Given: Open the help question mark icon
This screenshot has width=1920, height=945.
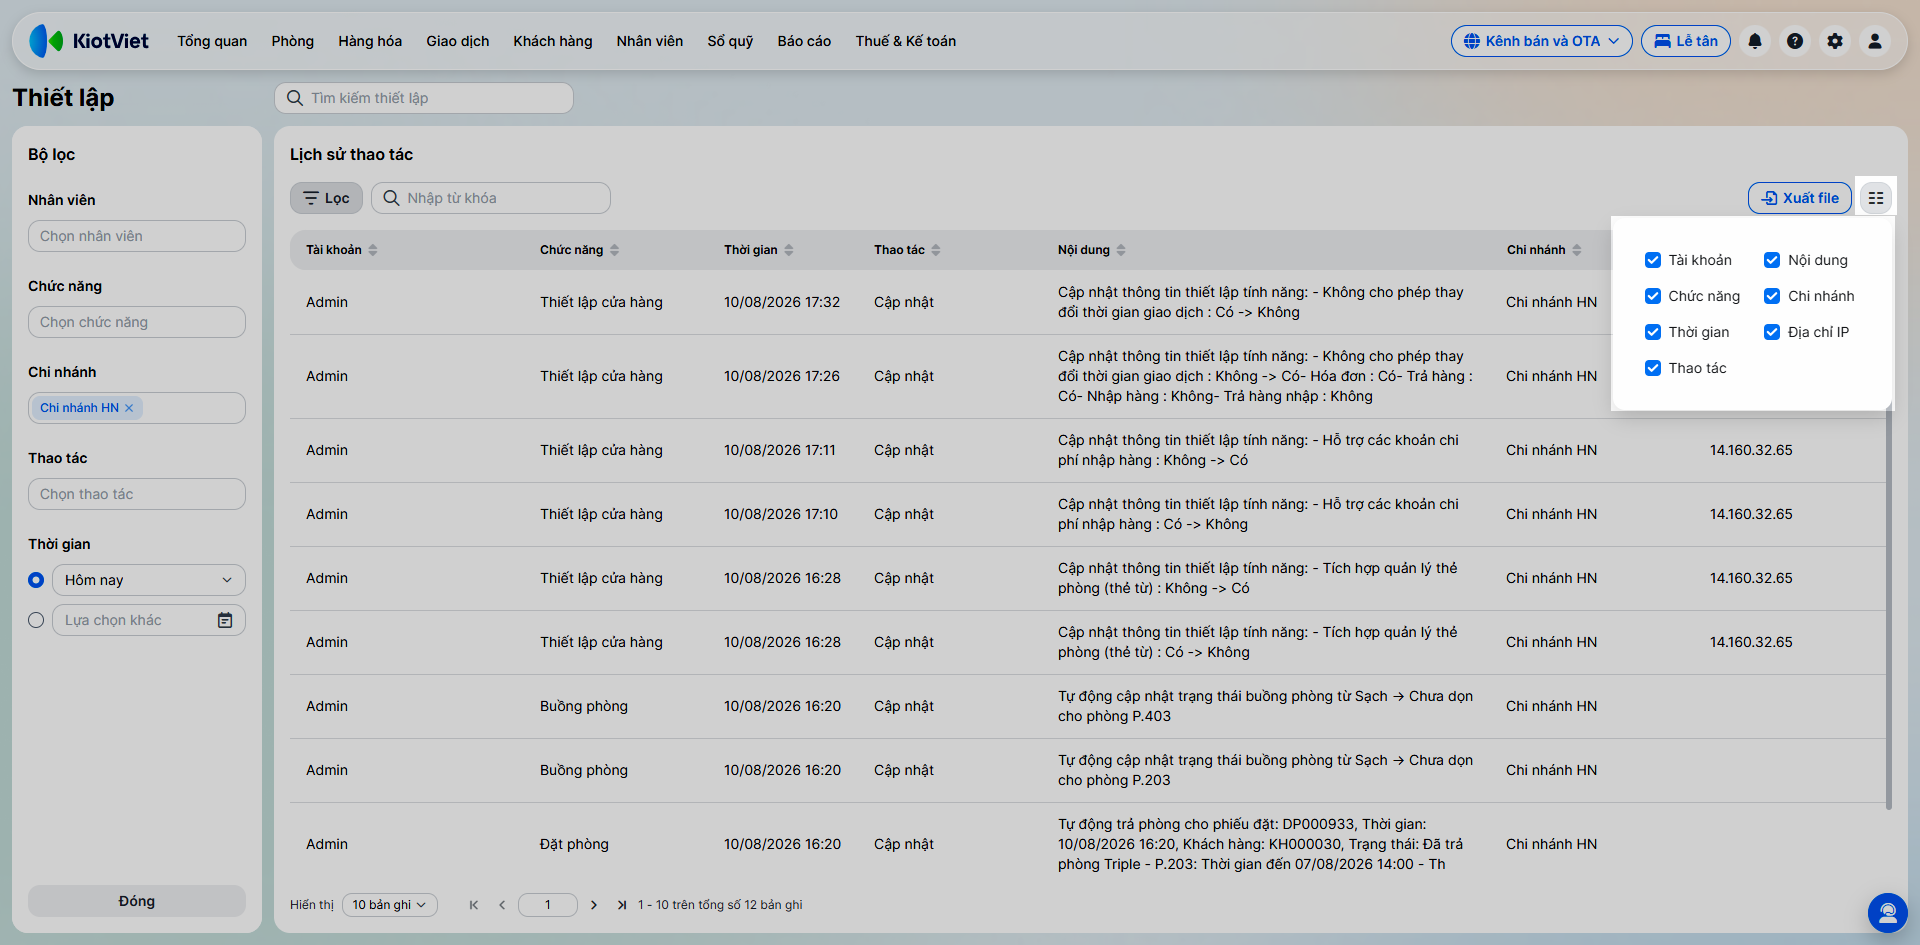Looking at the screenshot, I should pyautogui.click(x=1795, y=41).
